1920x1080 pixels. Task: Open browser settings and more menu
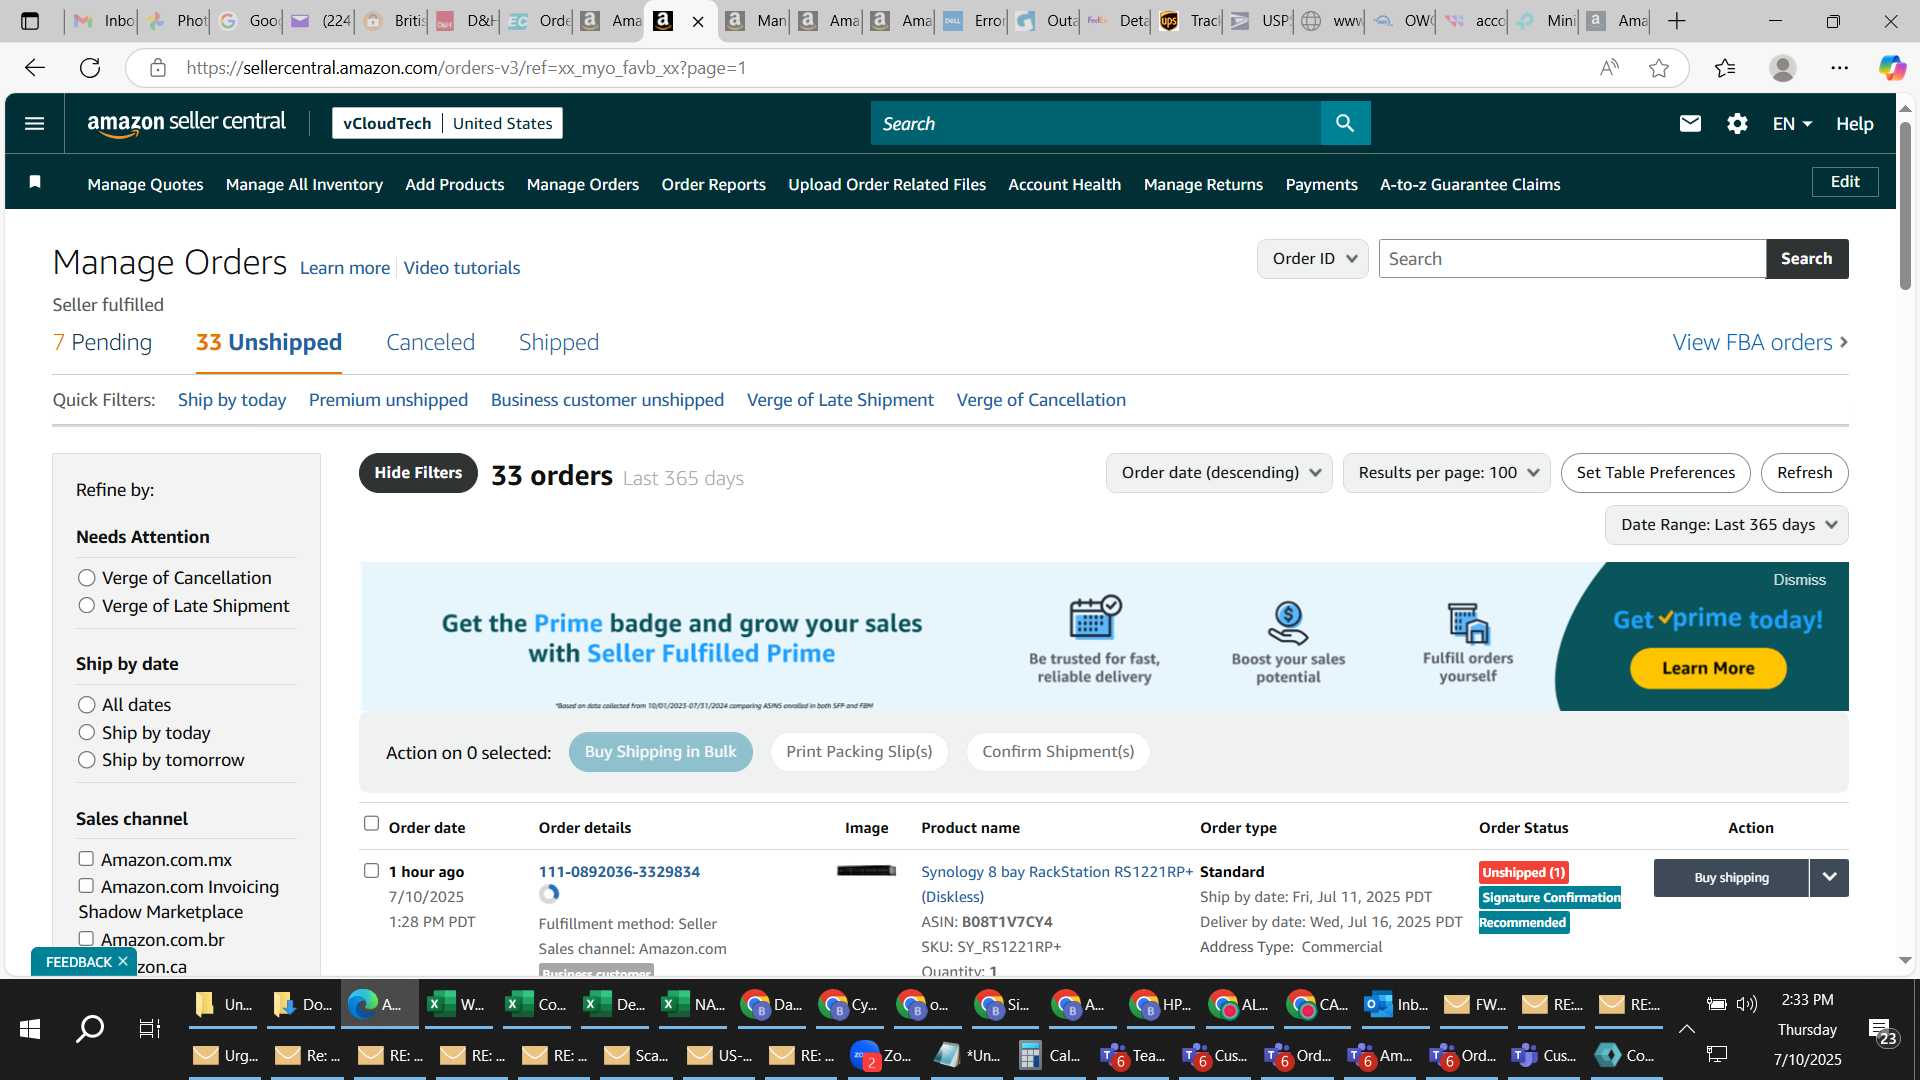(1839, 68)
